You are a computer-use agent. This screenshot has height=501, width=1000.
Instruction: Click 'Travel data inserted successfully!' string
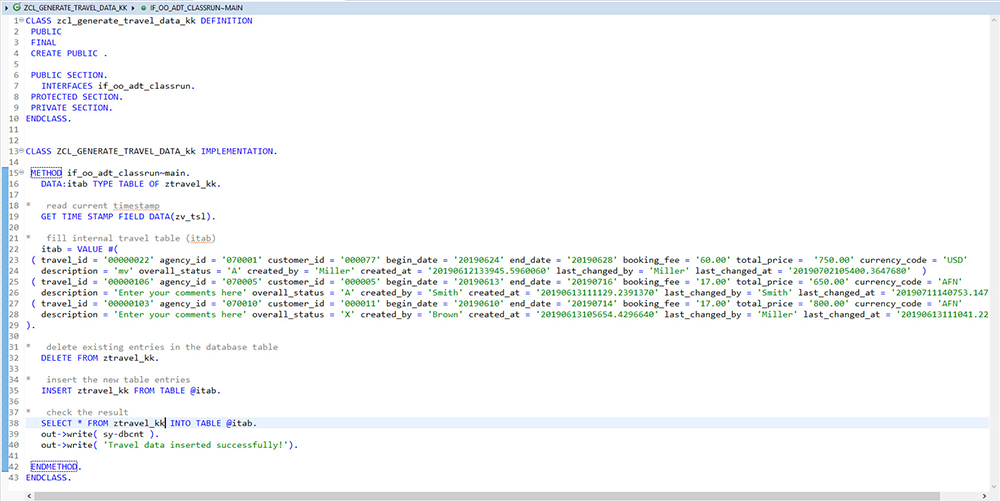point(196,445)
